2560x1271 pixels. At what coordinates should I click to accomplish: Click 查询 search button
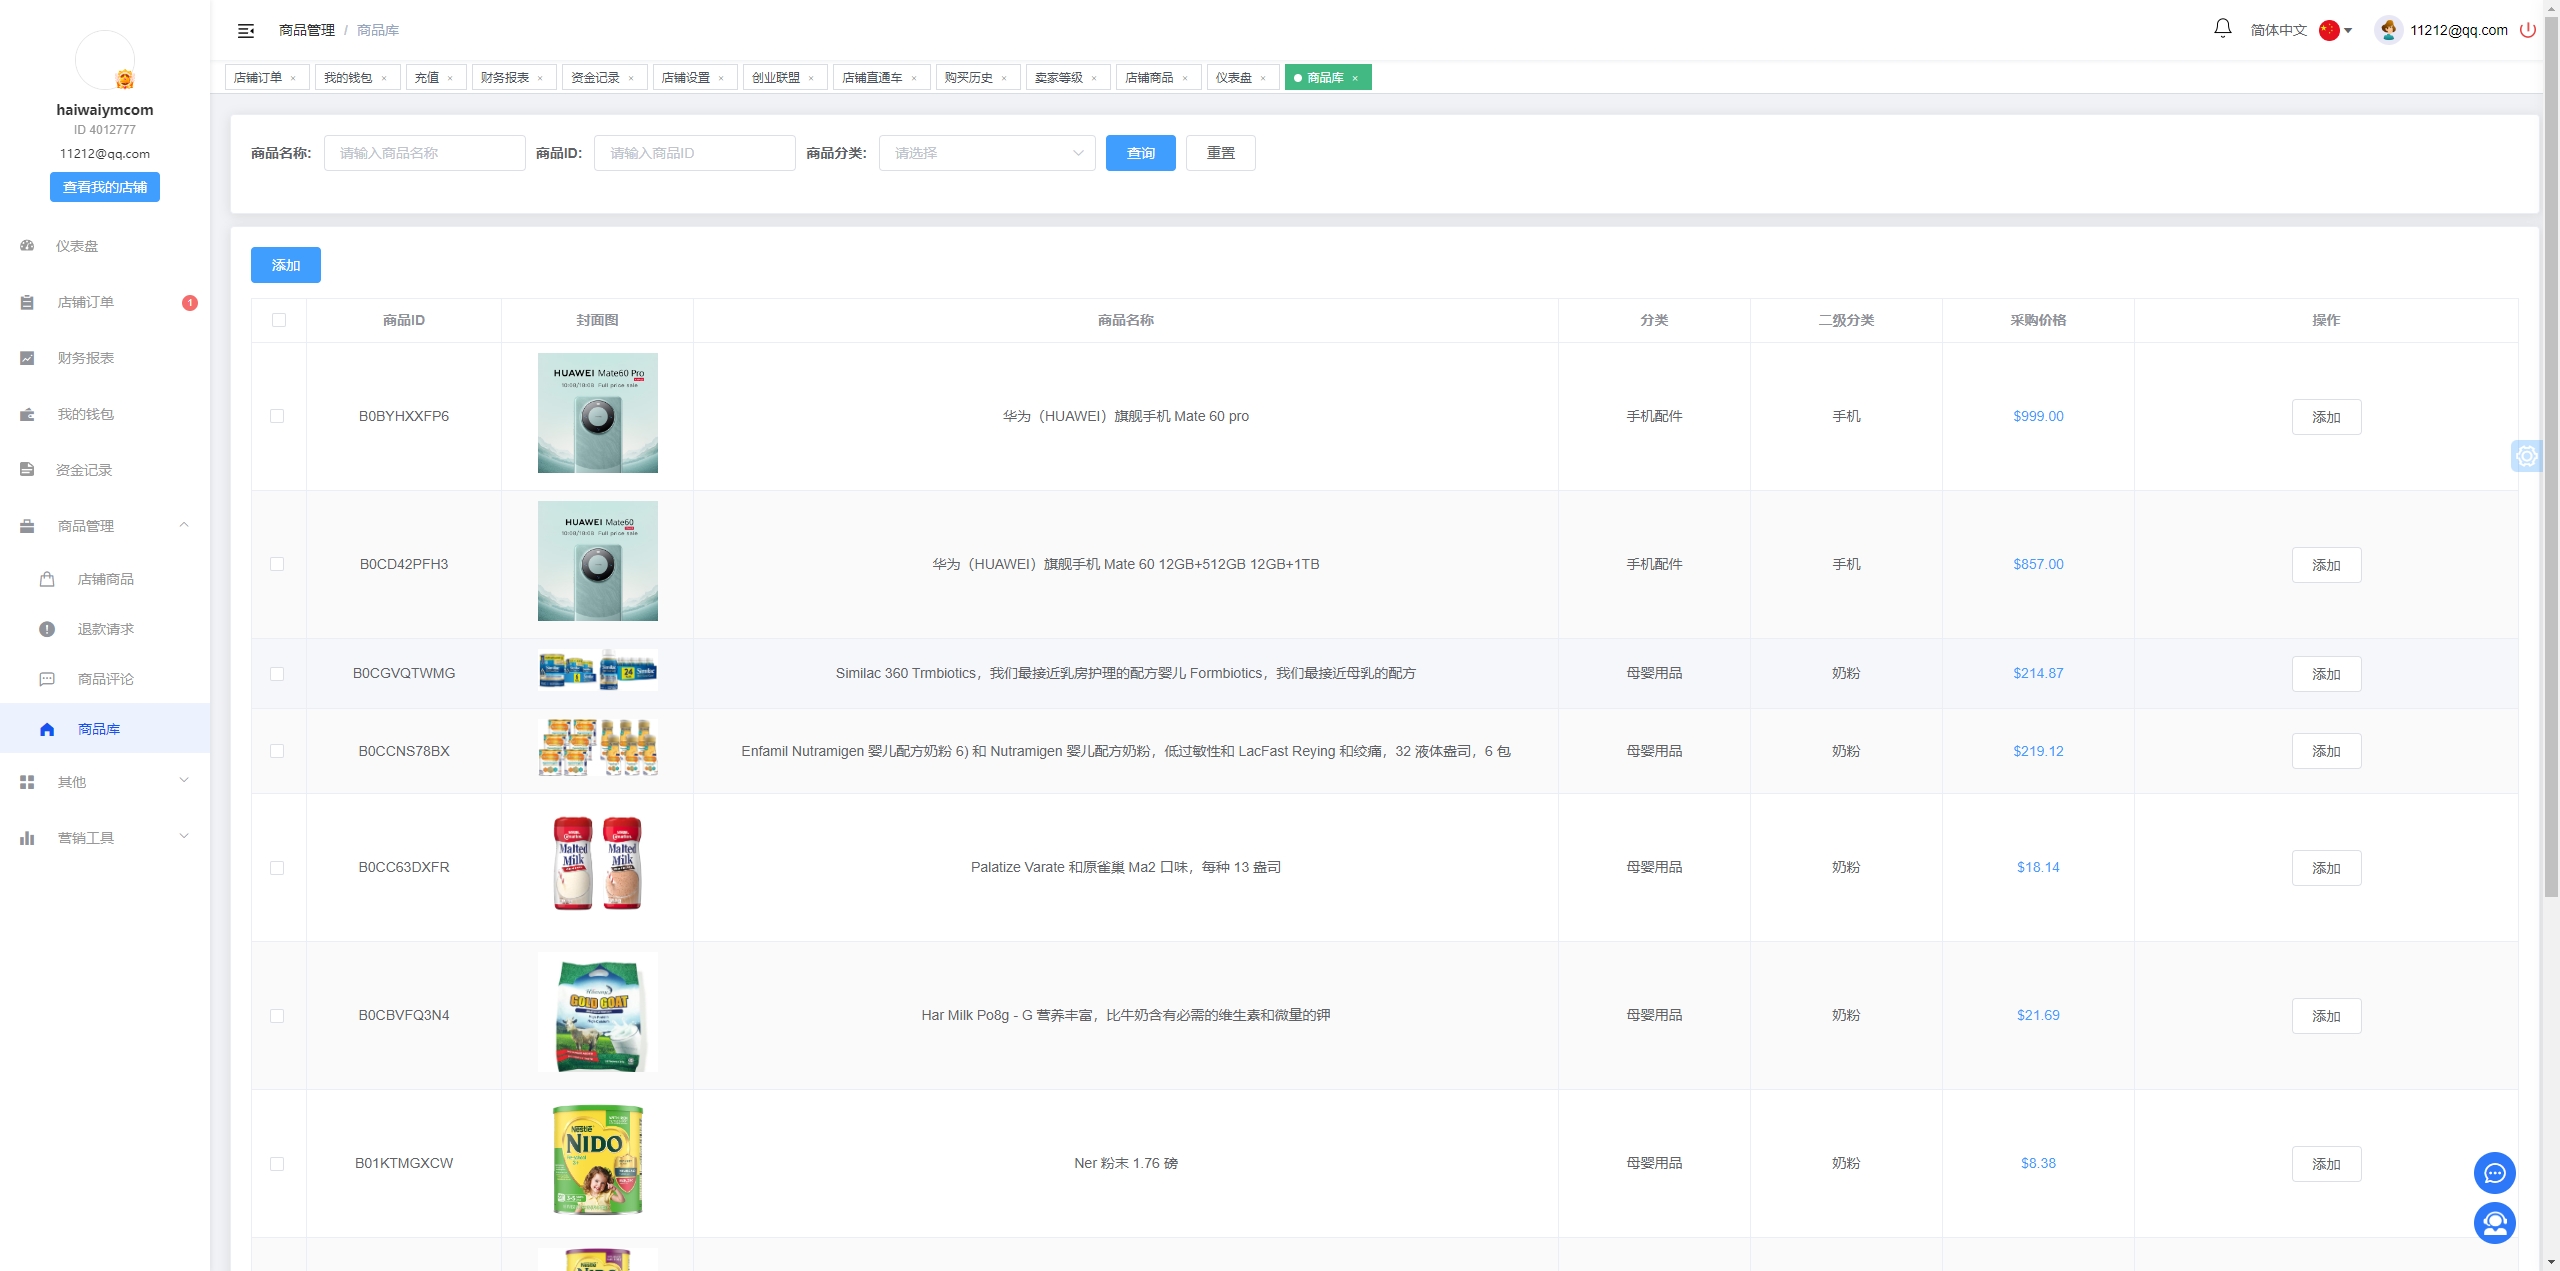click(1138, 152)
